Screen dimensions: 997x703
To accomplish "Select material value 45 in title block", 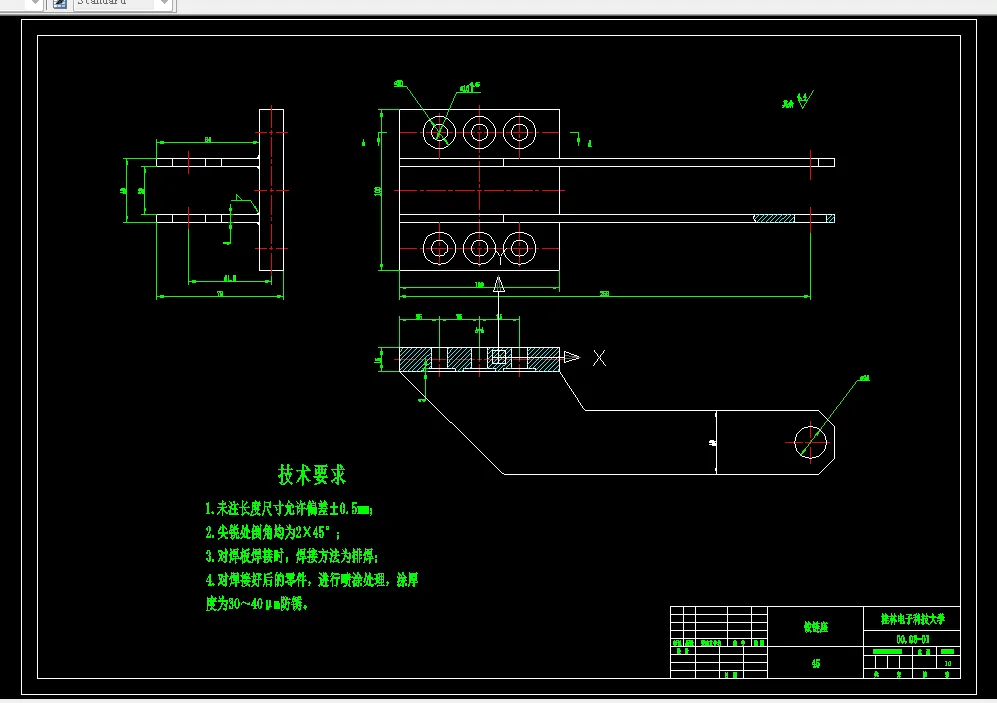I will pyautogui.click(x=816, y=664).
